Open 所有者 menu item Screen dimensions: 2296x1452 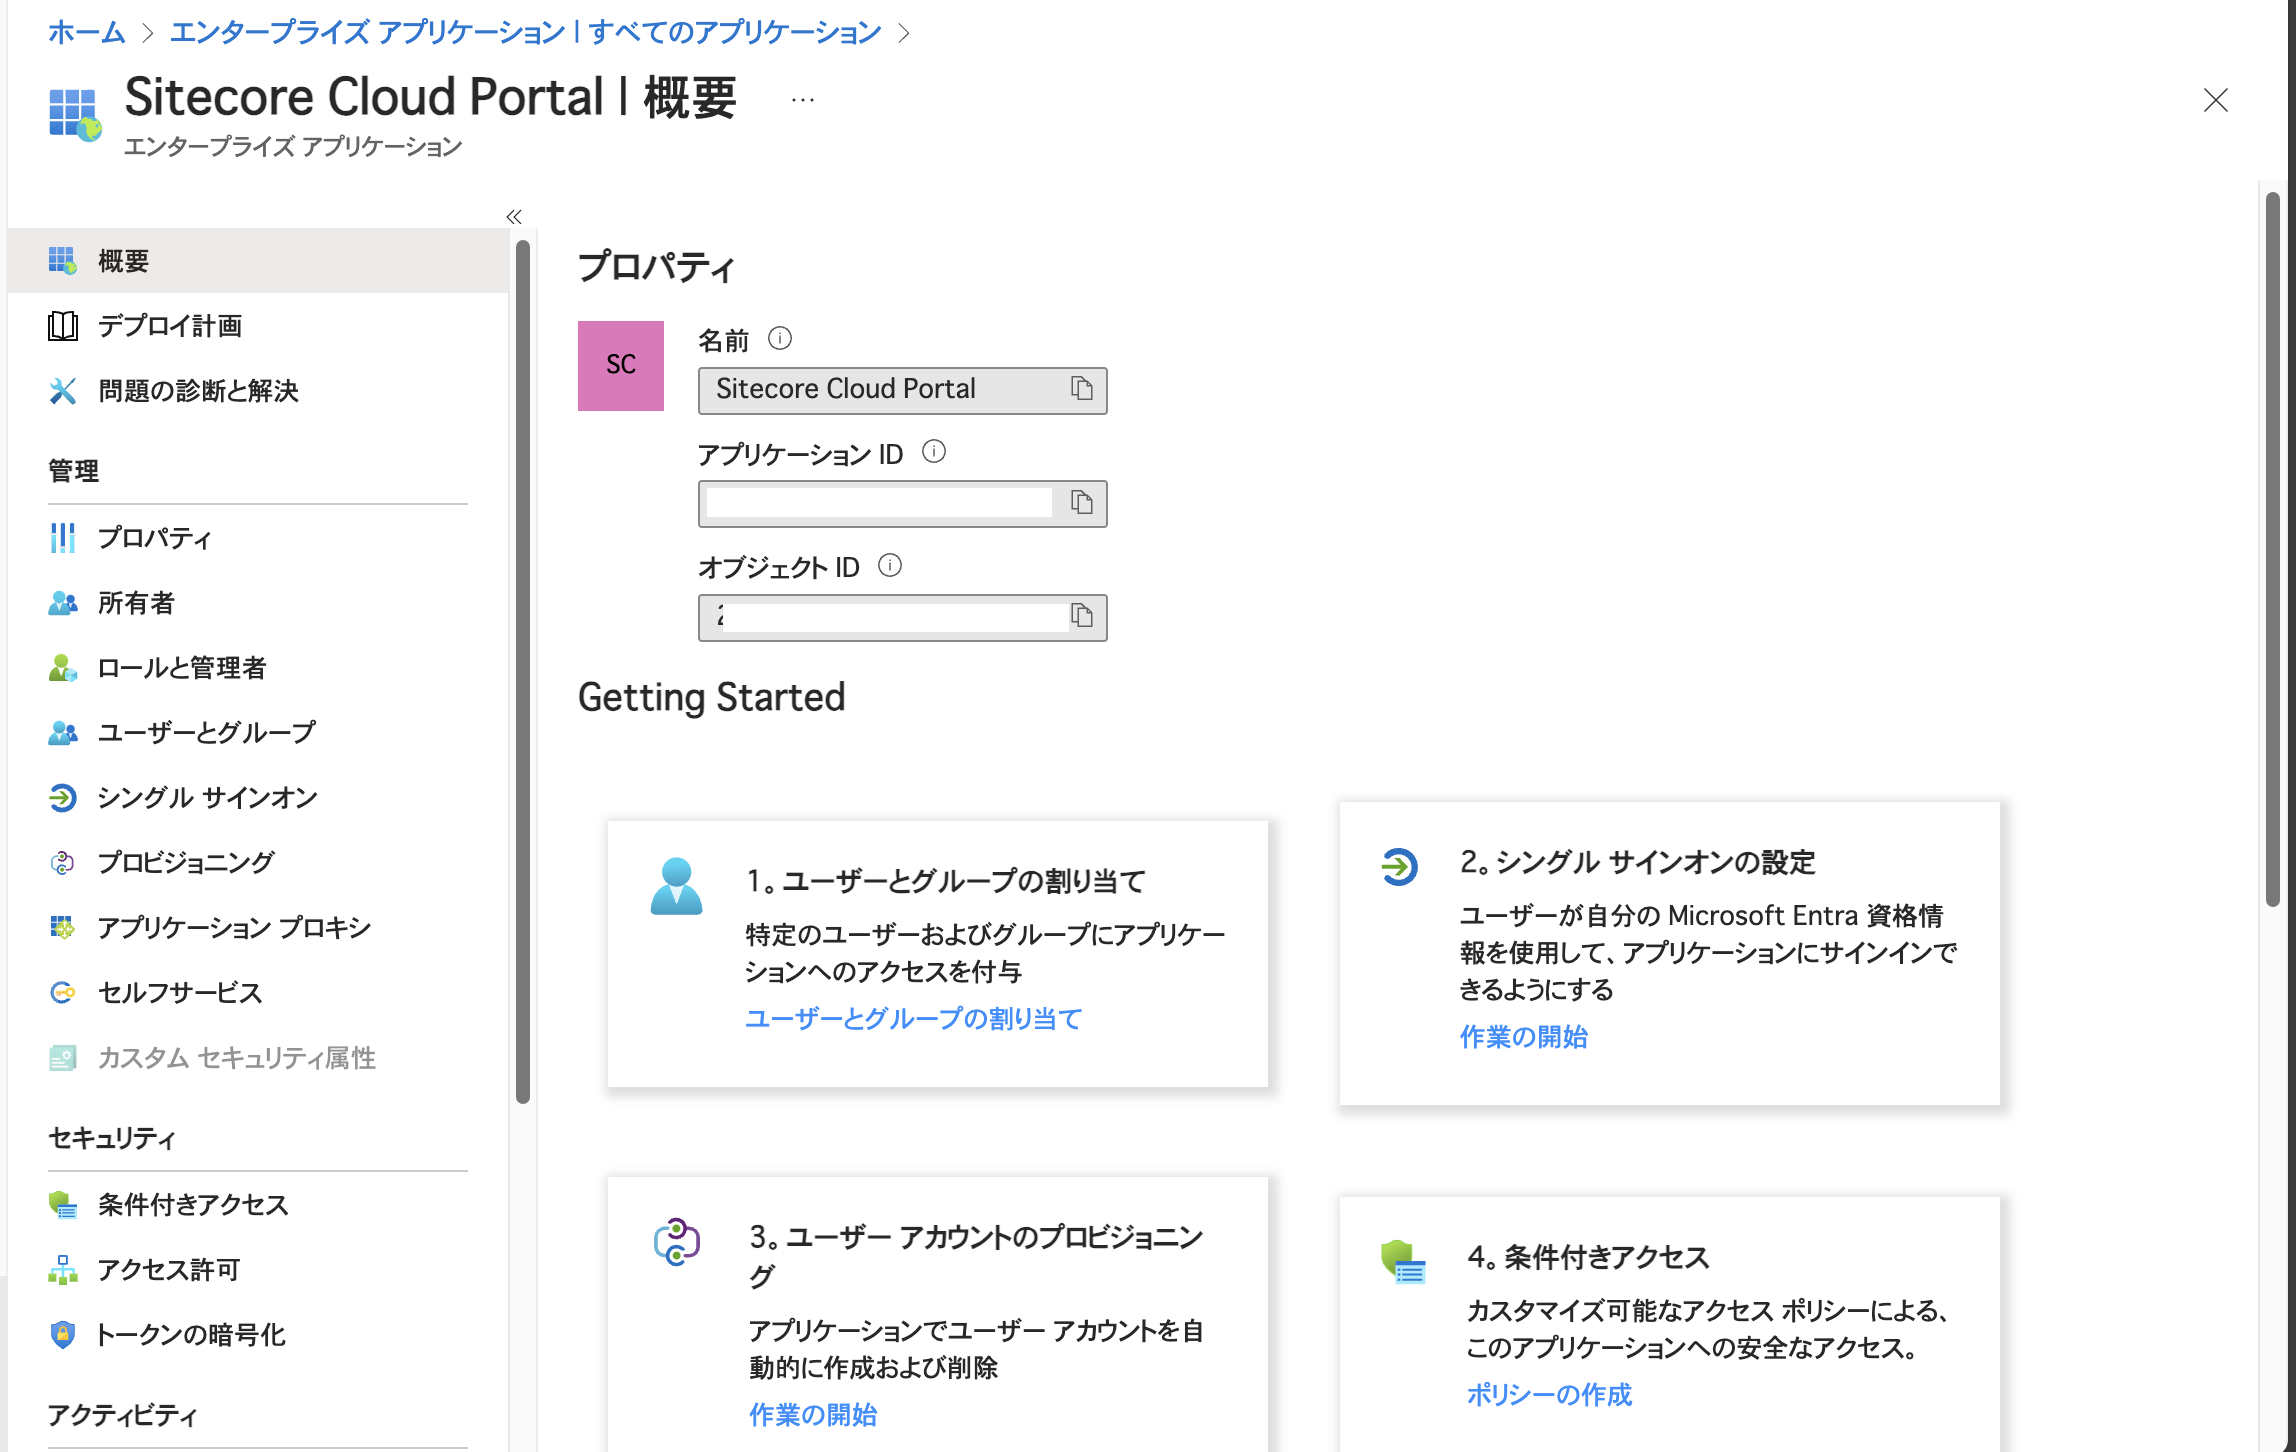coord(258,603)
